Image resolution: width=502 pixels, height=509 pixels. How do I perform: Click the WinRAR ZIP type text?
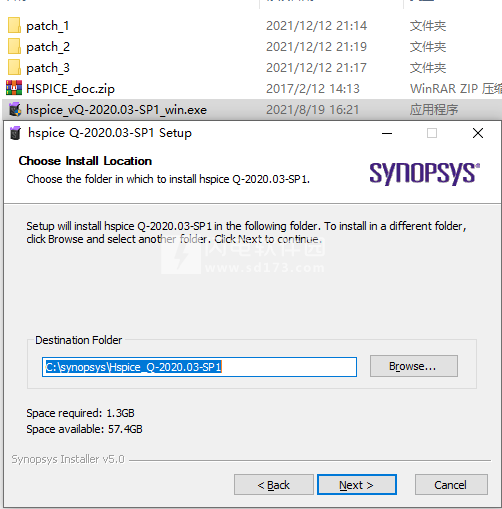pyautogui.click(x=456, y=89)
